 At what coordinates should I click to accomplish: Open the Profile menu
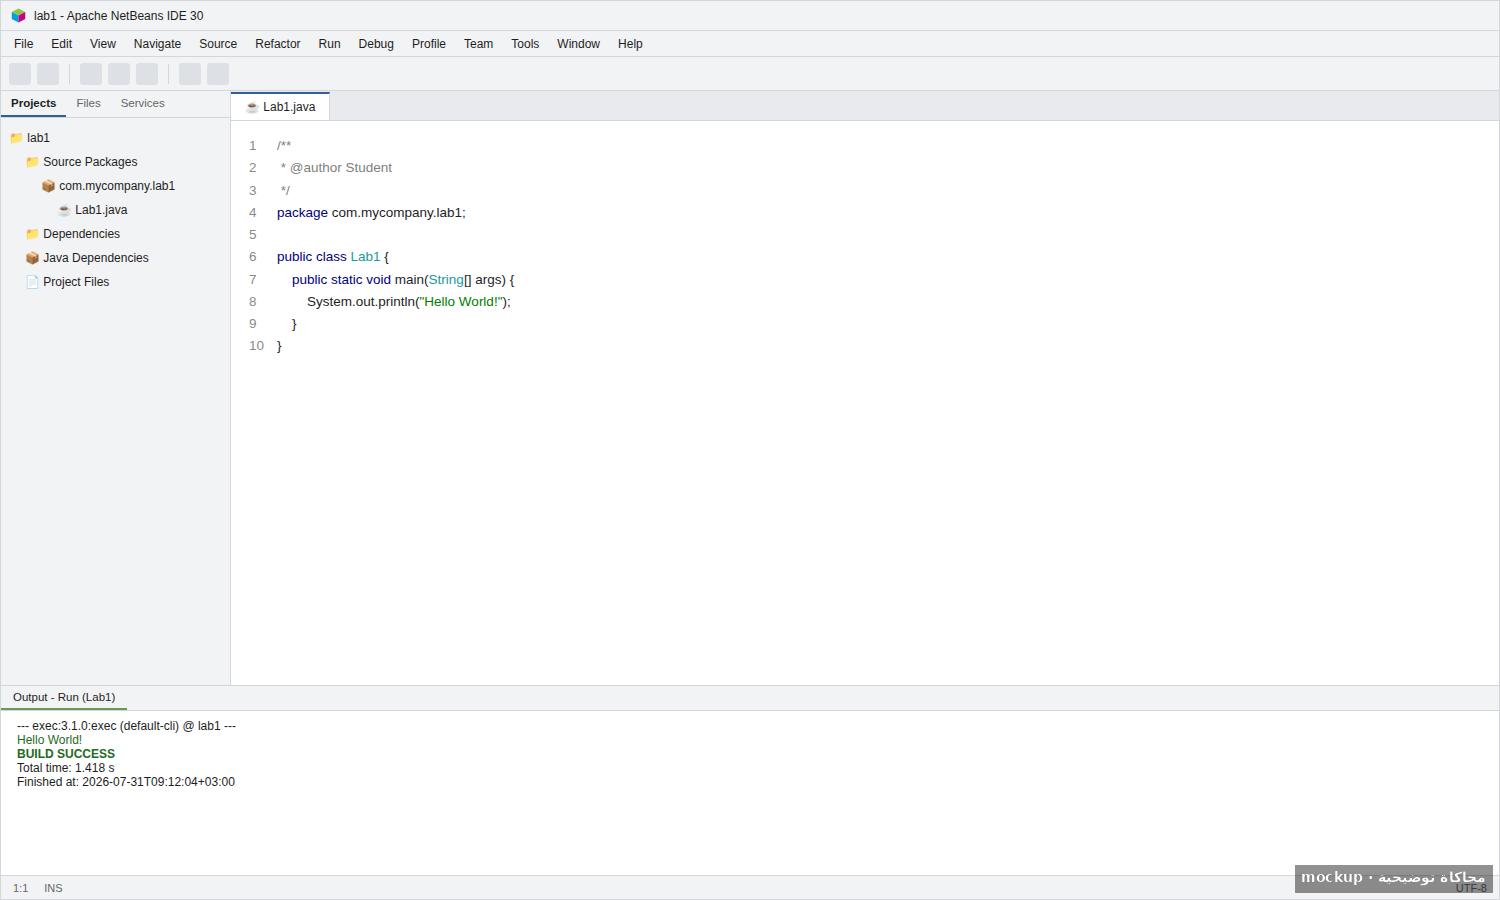point(429,44)
